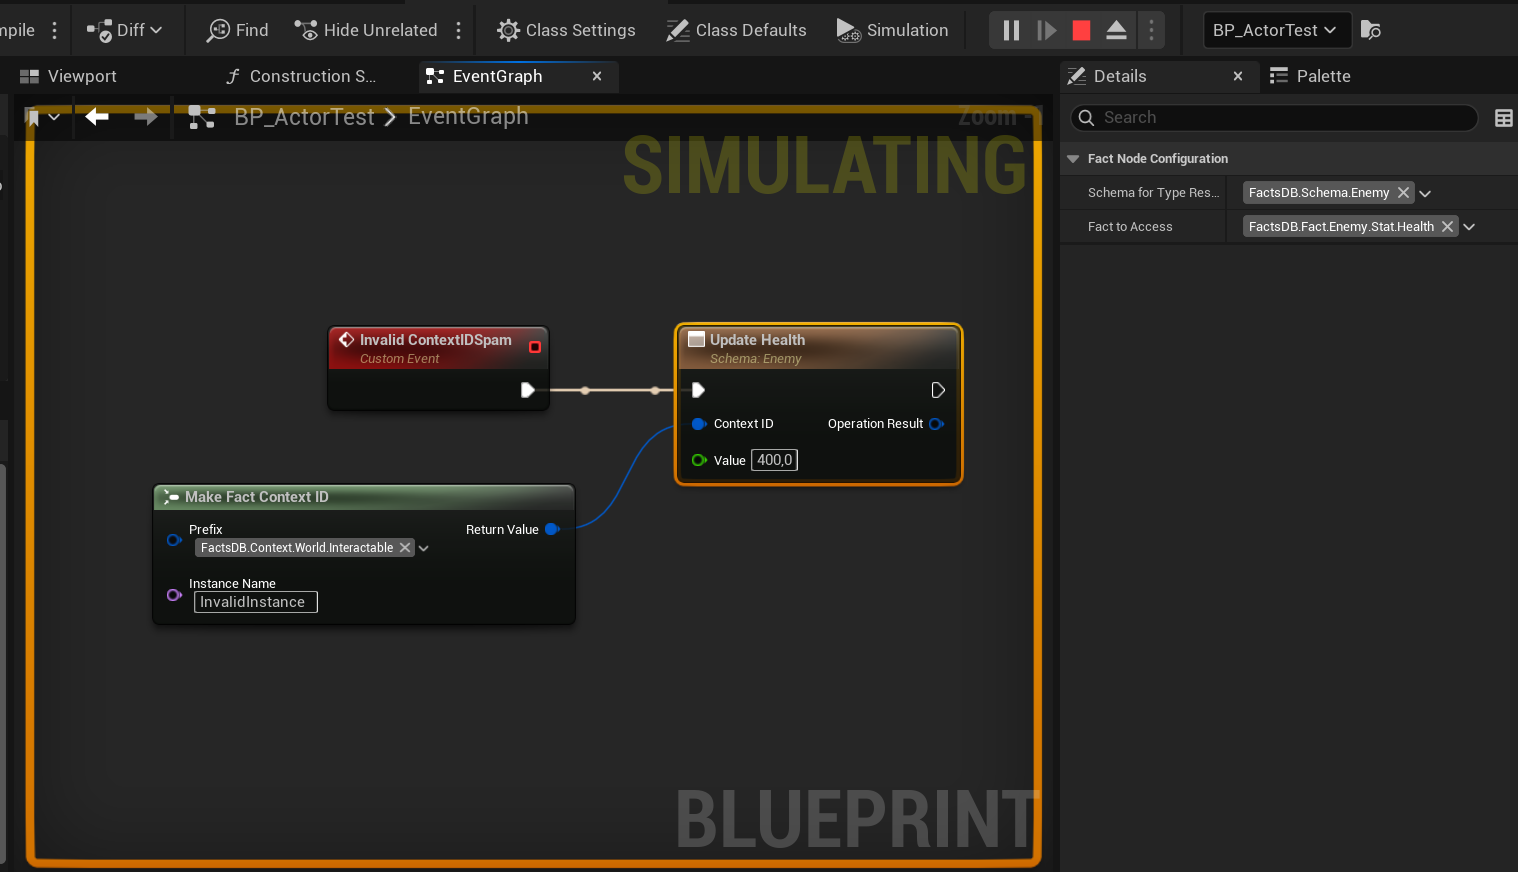
Task: Expand the Prefix tag dropdown
Action: [424, 548]
